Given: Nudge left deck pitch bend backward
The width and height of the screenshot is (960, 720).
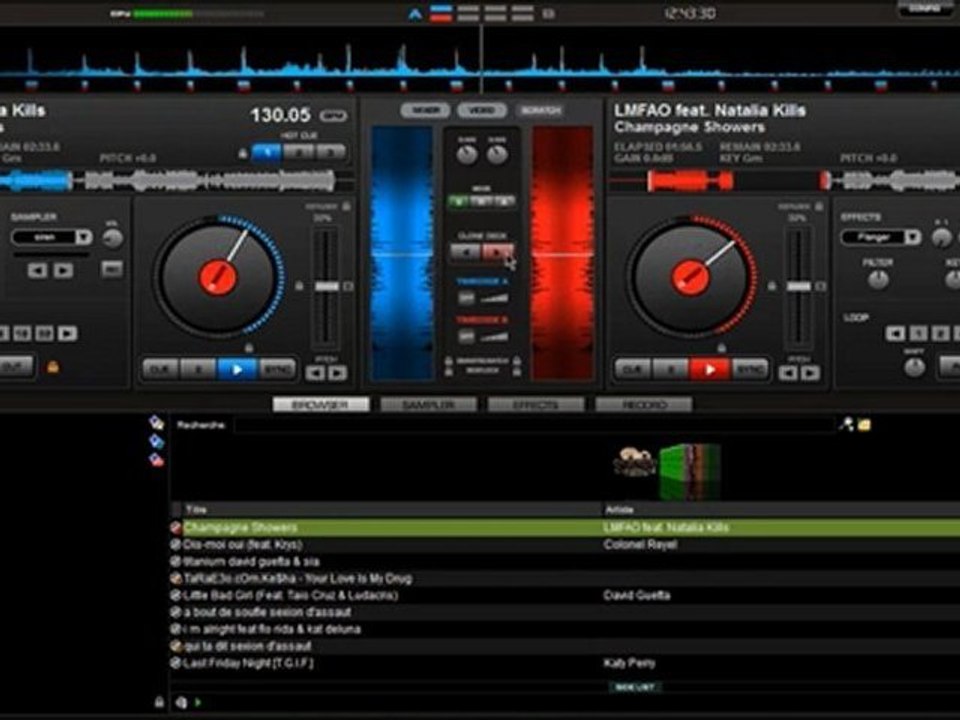Looking at the screenshot, I should [x=315, y=373].
